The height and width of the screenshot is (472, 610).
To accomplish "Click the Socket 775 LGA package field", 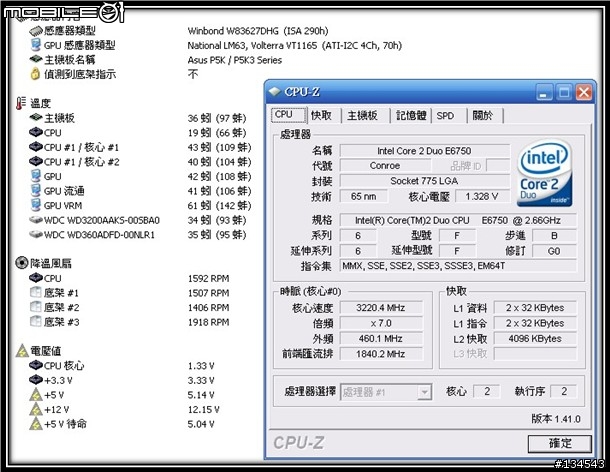I will point(424,181).
